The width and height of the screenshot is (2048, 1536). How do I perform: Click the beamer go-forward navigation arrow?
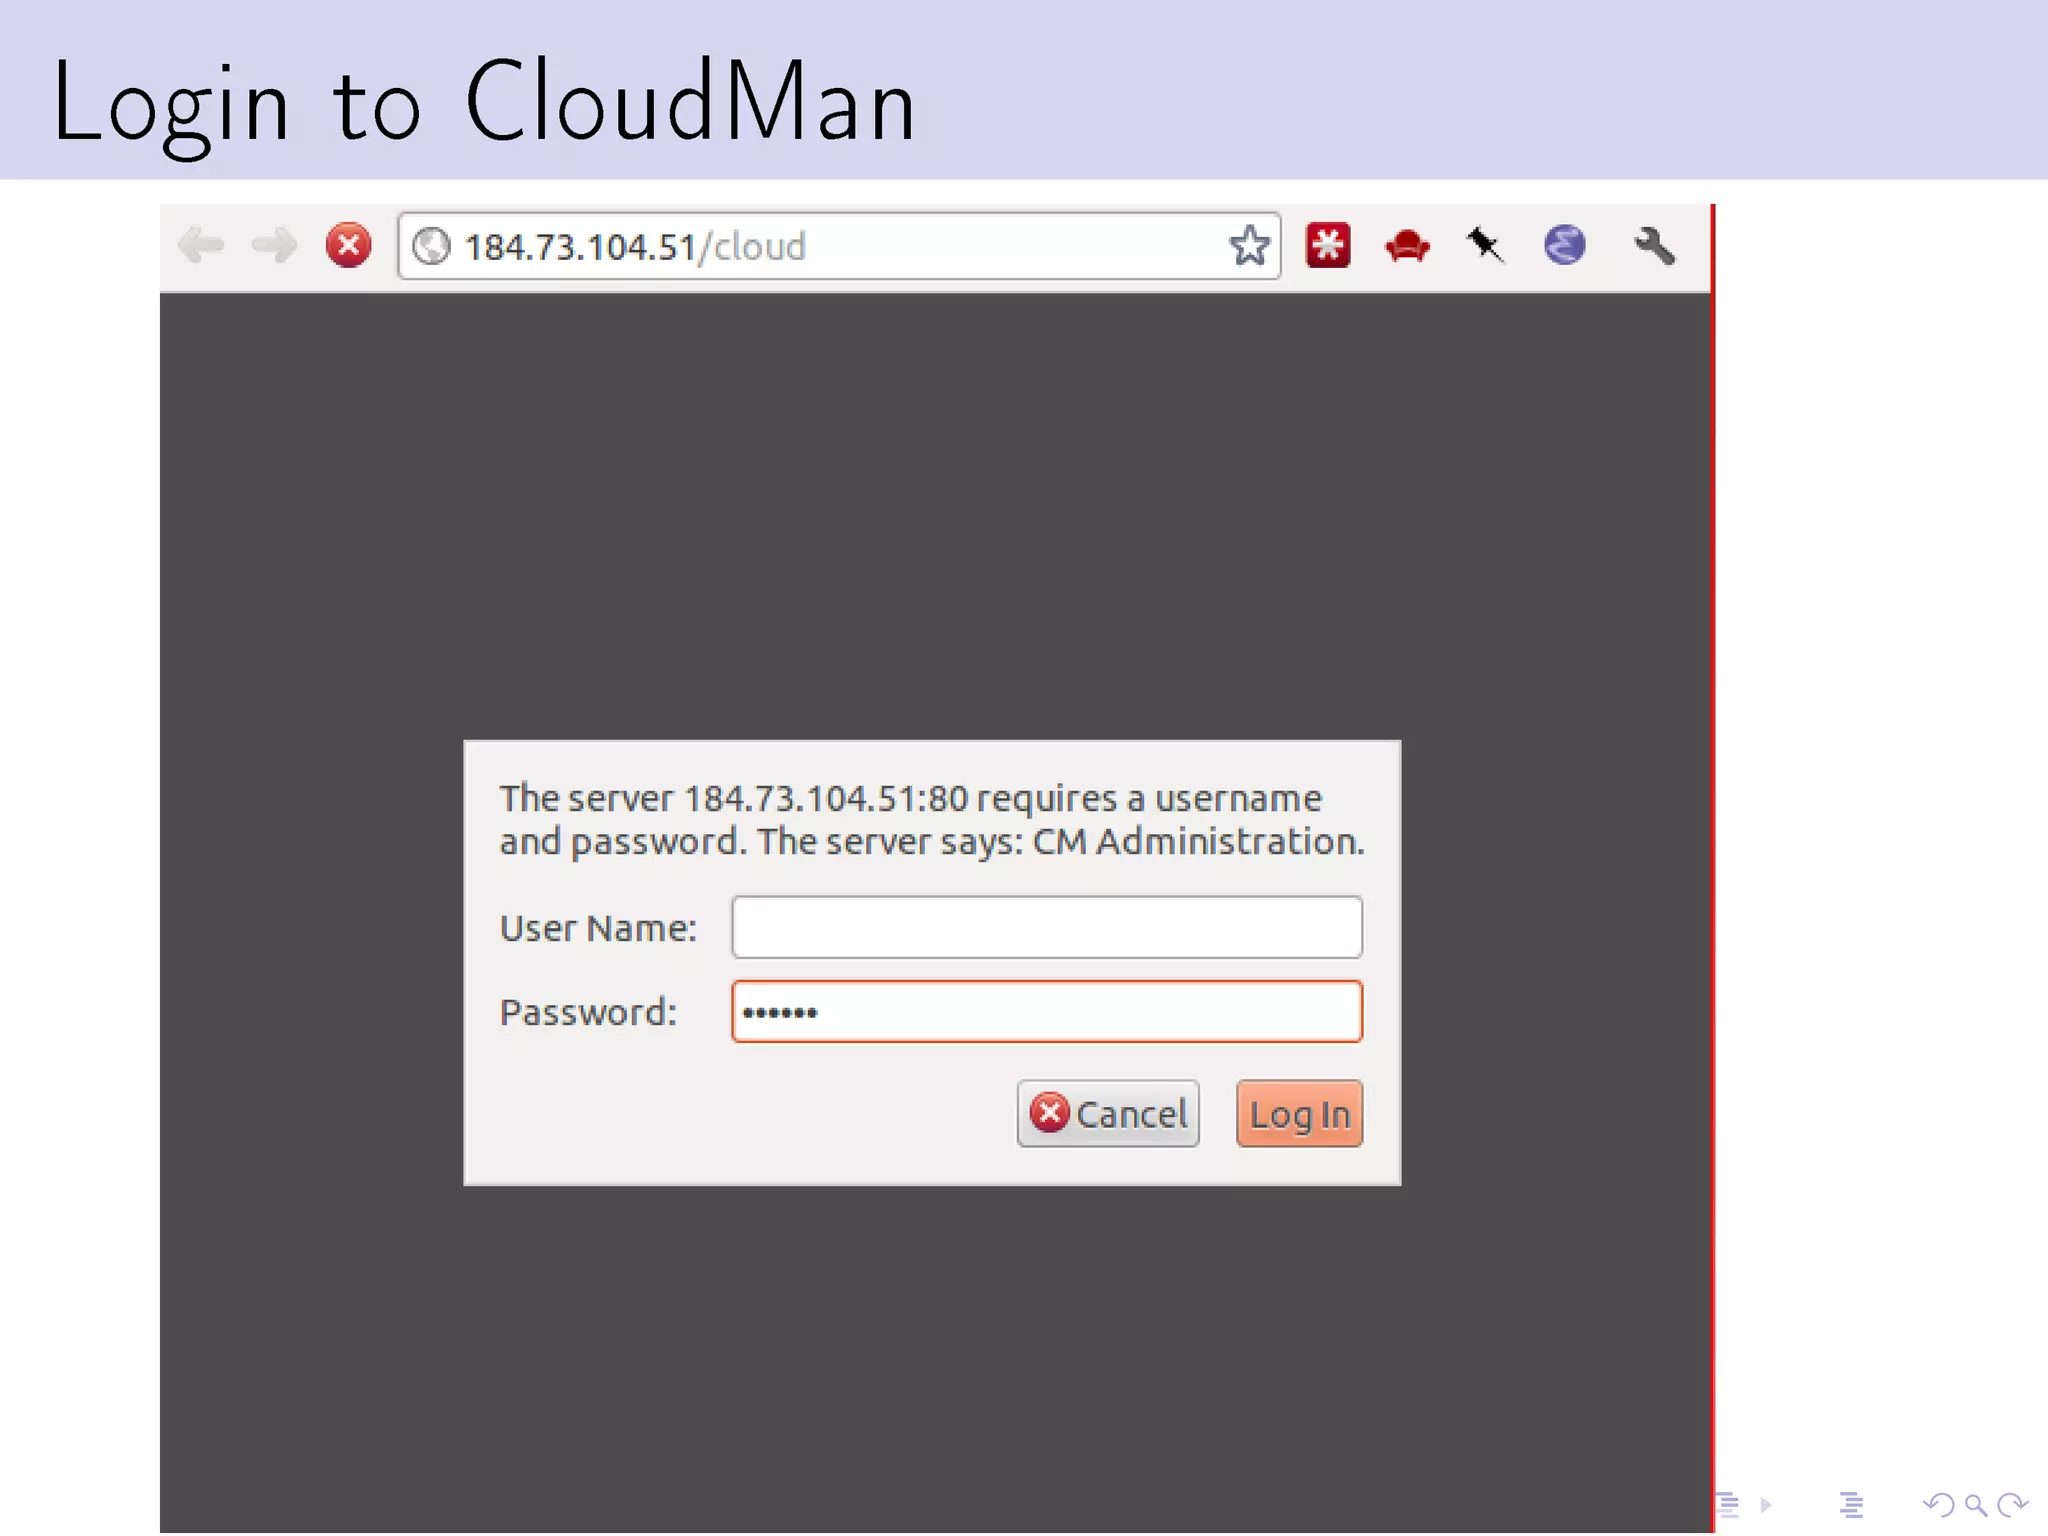coord(2012,1504)
